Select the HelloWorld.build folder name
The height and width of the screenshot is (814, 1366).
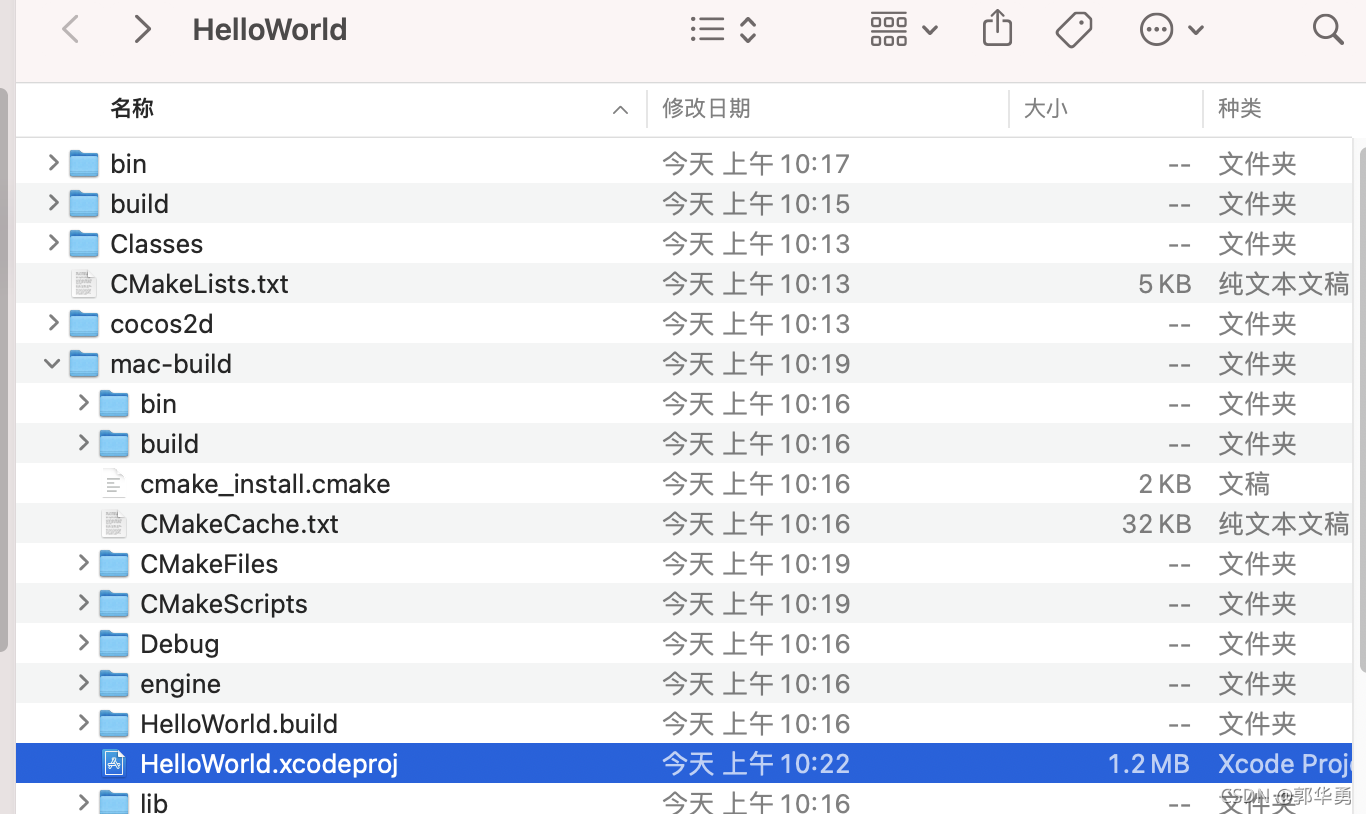coord(239,724)
